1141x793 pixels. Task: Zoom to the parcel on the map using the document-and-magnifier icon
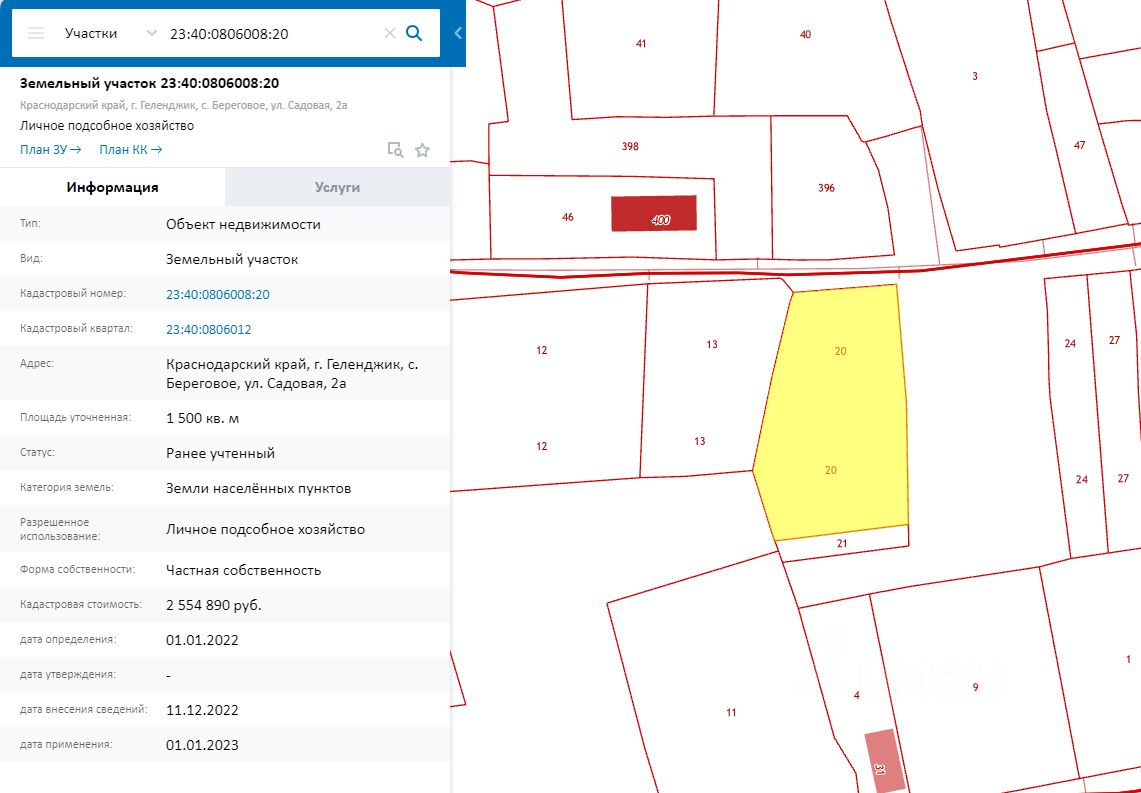tap(395, 150)
